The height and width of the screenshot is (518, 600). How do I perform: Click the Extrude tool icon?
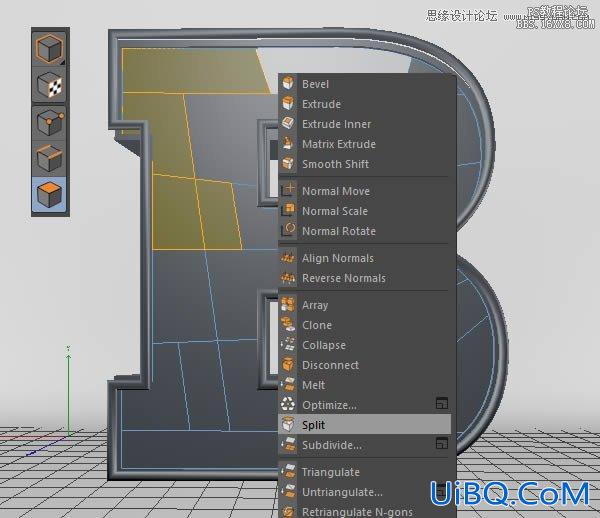click(288, 103)
